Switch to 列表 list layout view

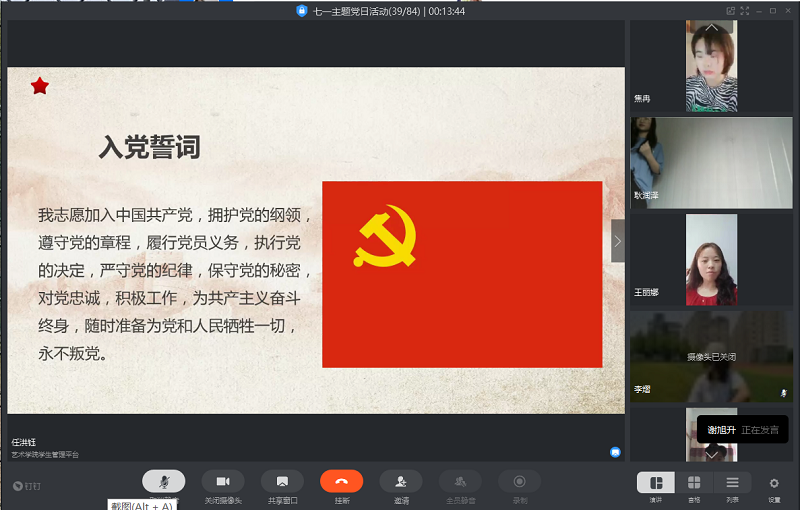pyautogui.click(x=732, y=483)
